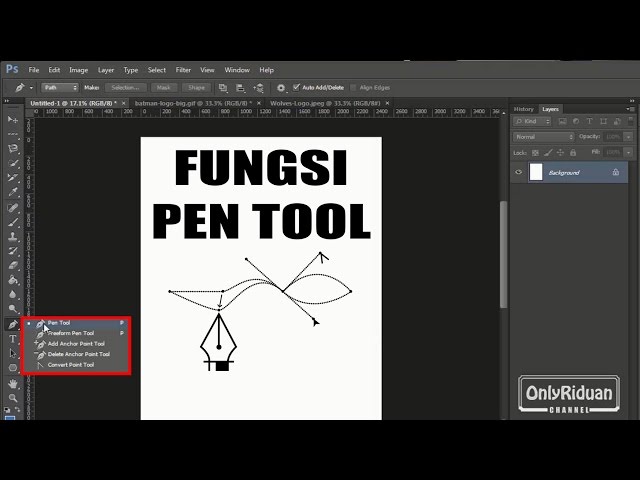The width and height of the screenshot is (640, 480).
Task: Click the swap colors arrow icon
Action: click(18, 409)
